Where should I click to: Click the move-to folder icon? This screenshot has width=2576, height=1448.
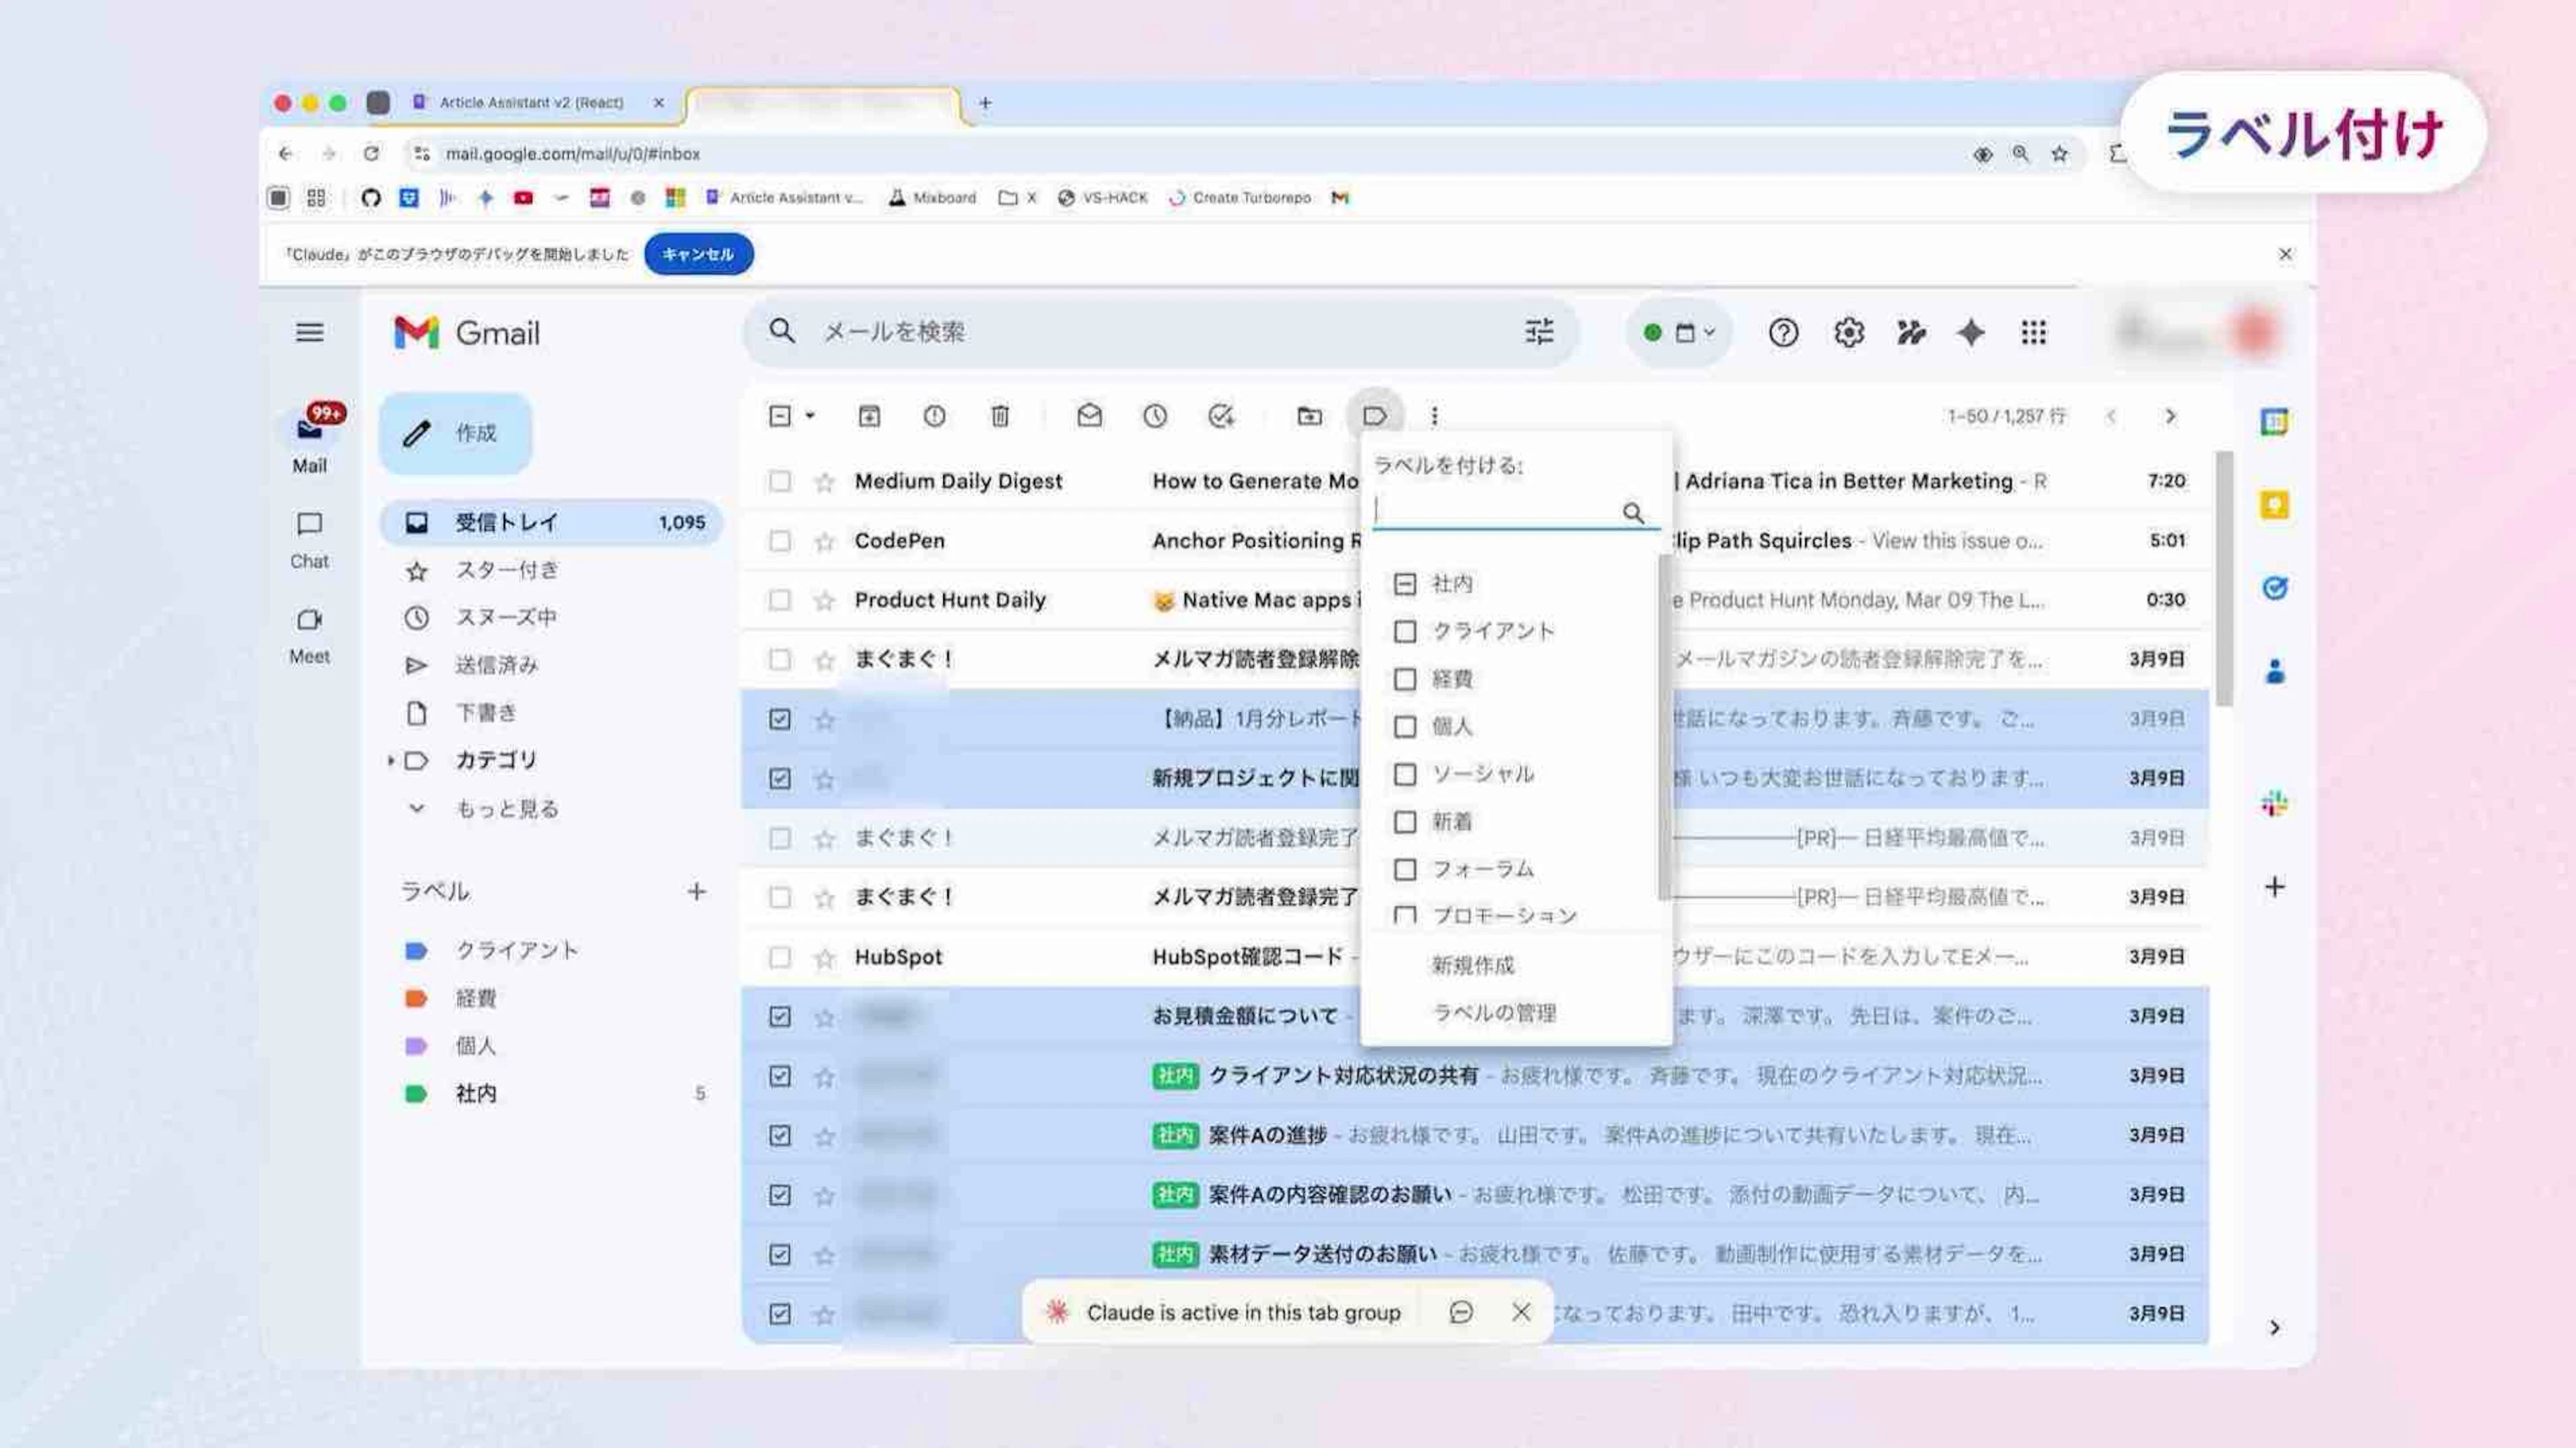pyautogui.click(x=1309, y=416)
